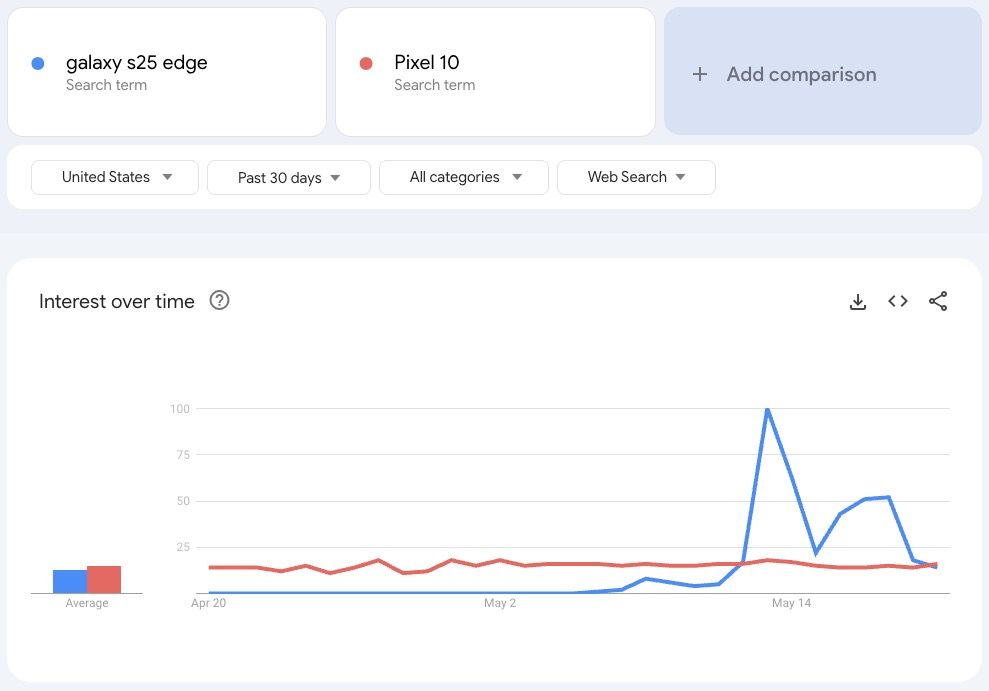Image resolution: width=989 pixels, height=691 pixels.
Task: Click the blue line peak at 100
Action: pos(767,409)
